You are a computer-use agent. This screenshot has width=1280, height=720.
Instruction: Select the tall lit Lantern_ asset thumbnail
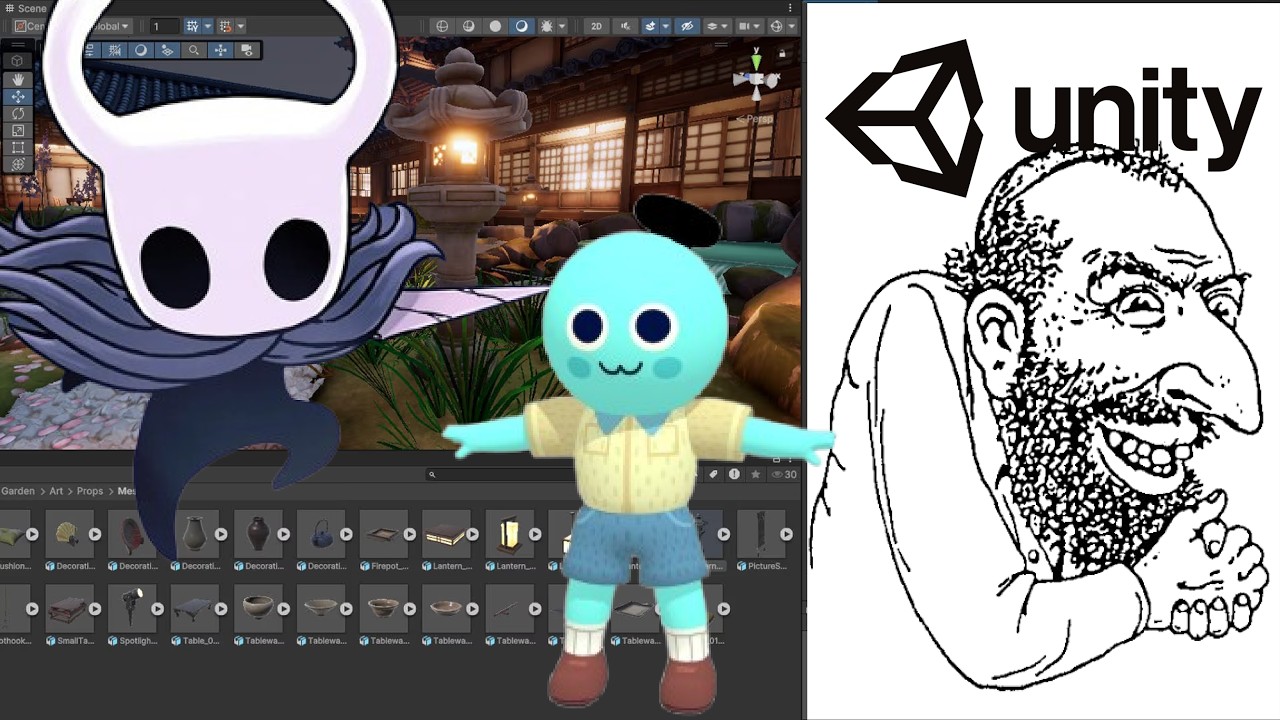point(508,534)
